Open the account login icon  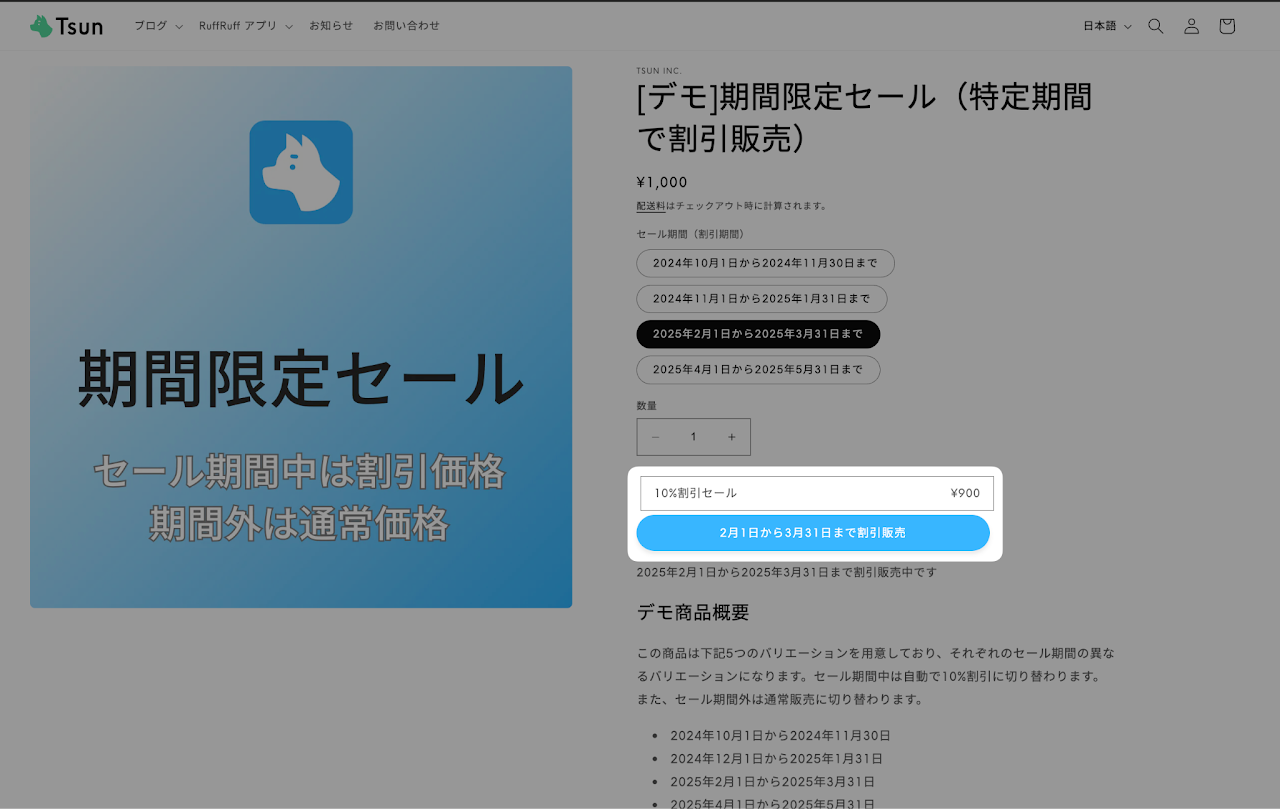[x=1191, y=26]
